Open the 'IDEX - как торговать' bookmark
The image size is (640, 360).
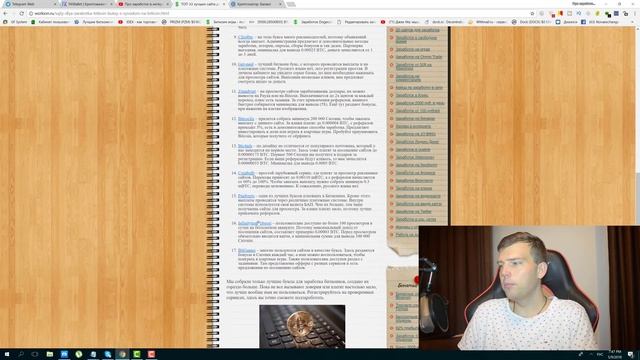pos(138,22)
